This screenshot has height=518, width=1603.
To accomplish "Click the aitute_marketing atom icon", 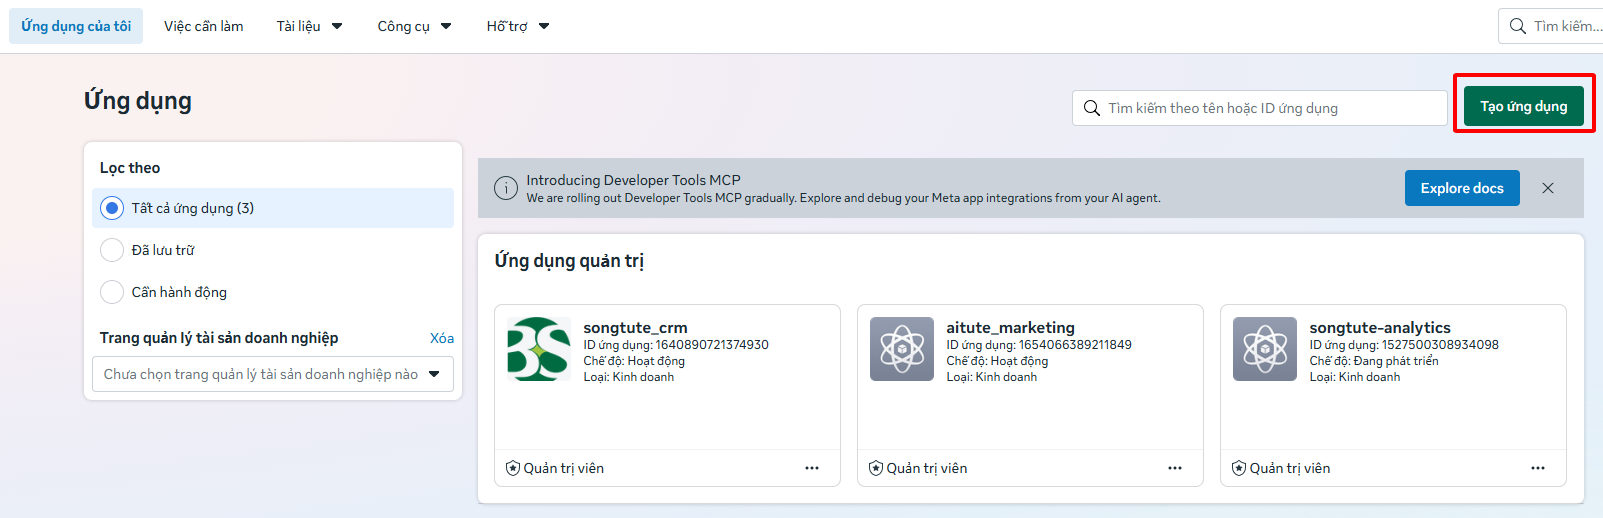I will pyautogui.click(x=902, y=349).
